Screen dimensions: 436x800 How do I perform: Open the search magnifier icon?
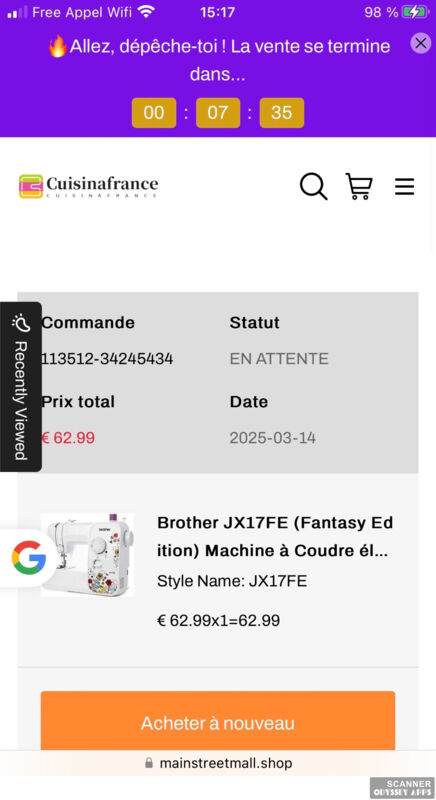314,186
